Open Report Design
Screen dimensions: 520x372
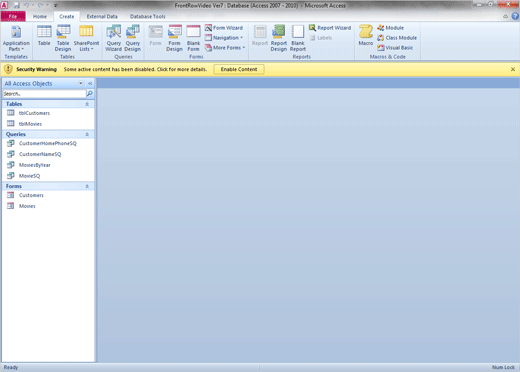(279, 38)
